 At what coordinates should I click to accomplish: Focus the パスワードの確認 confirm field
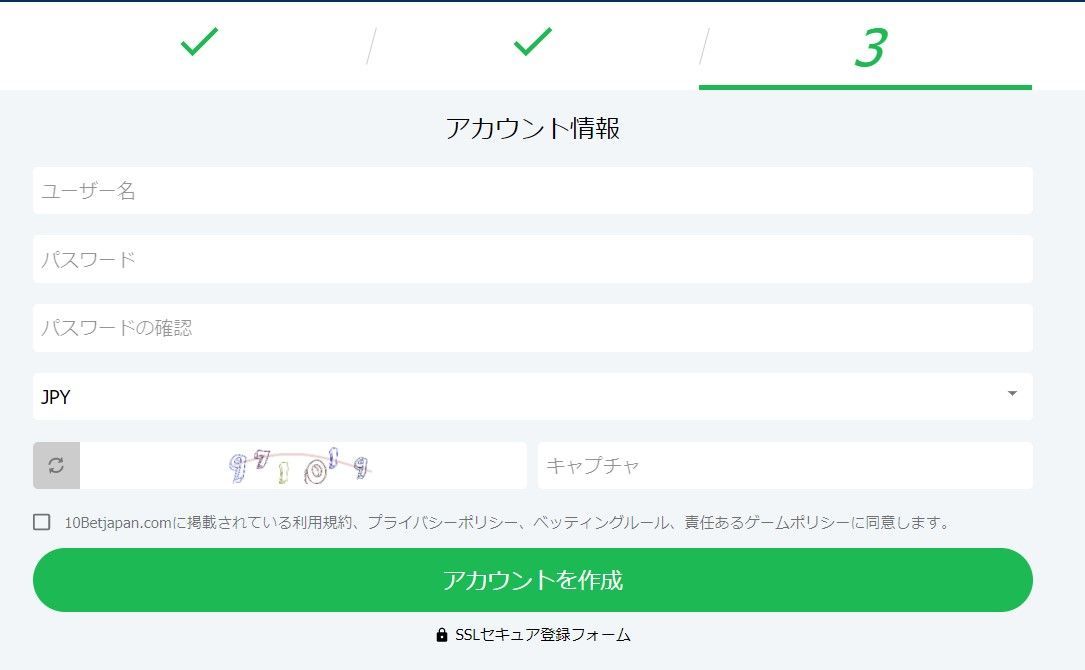coord(533,327)
